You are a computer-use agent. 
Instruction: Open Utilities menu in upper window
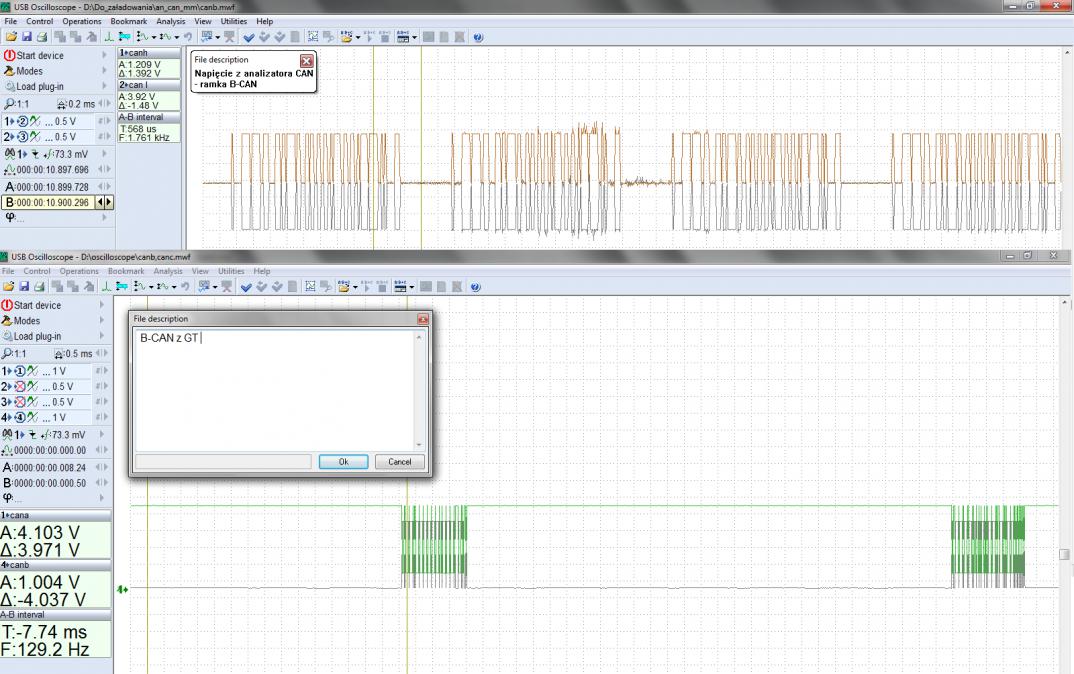(x=234, y=21)
